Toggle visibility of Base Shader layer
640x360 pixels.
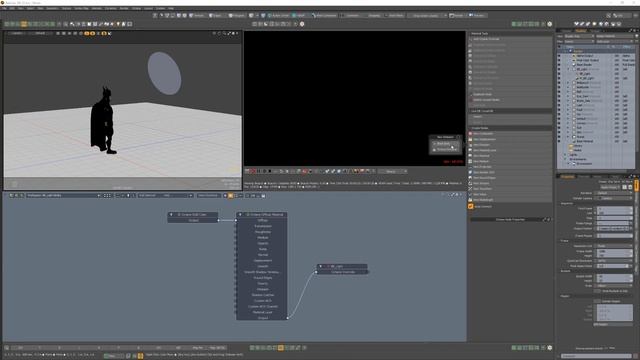pos(559,64)
